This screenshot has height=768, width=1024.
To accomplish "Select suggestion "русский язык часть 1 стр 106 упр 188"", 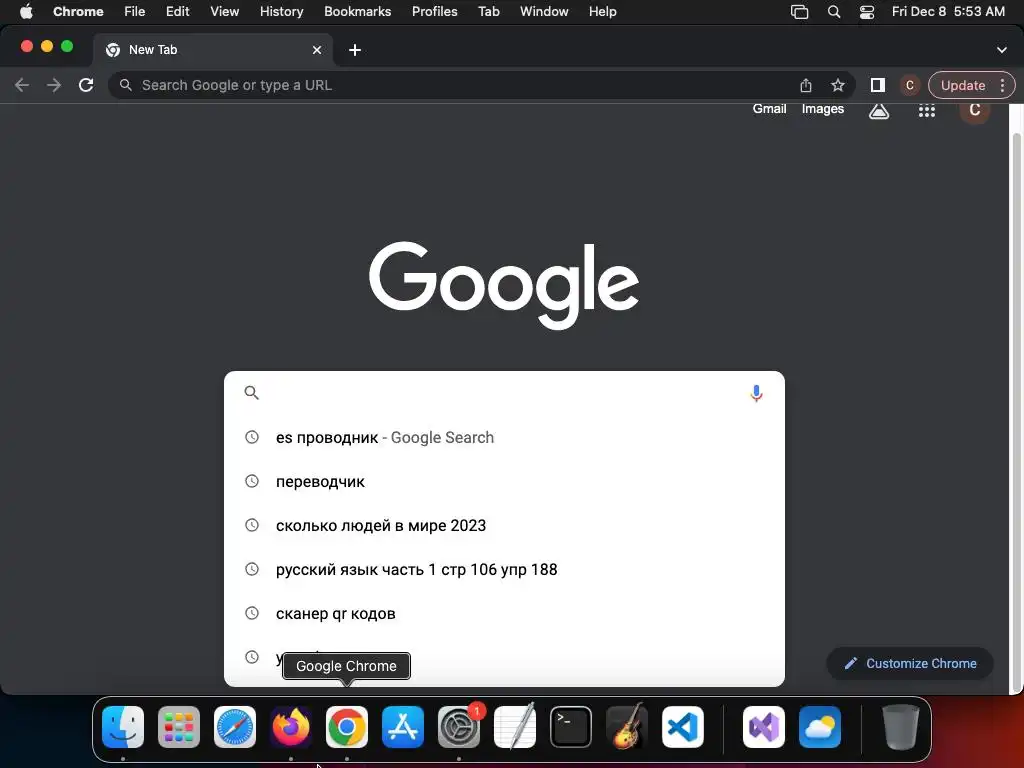I will point(504,569).
